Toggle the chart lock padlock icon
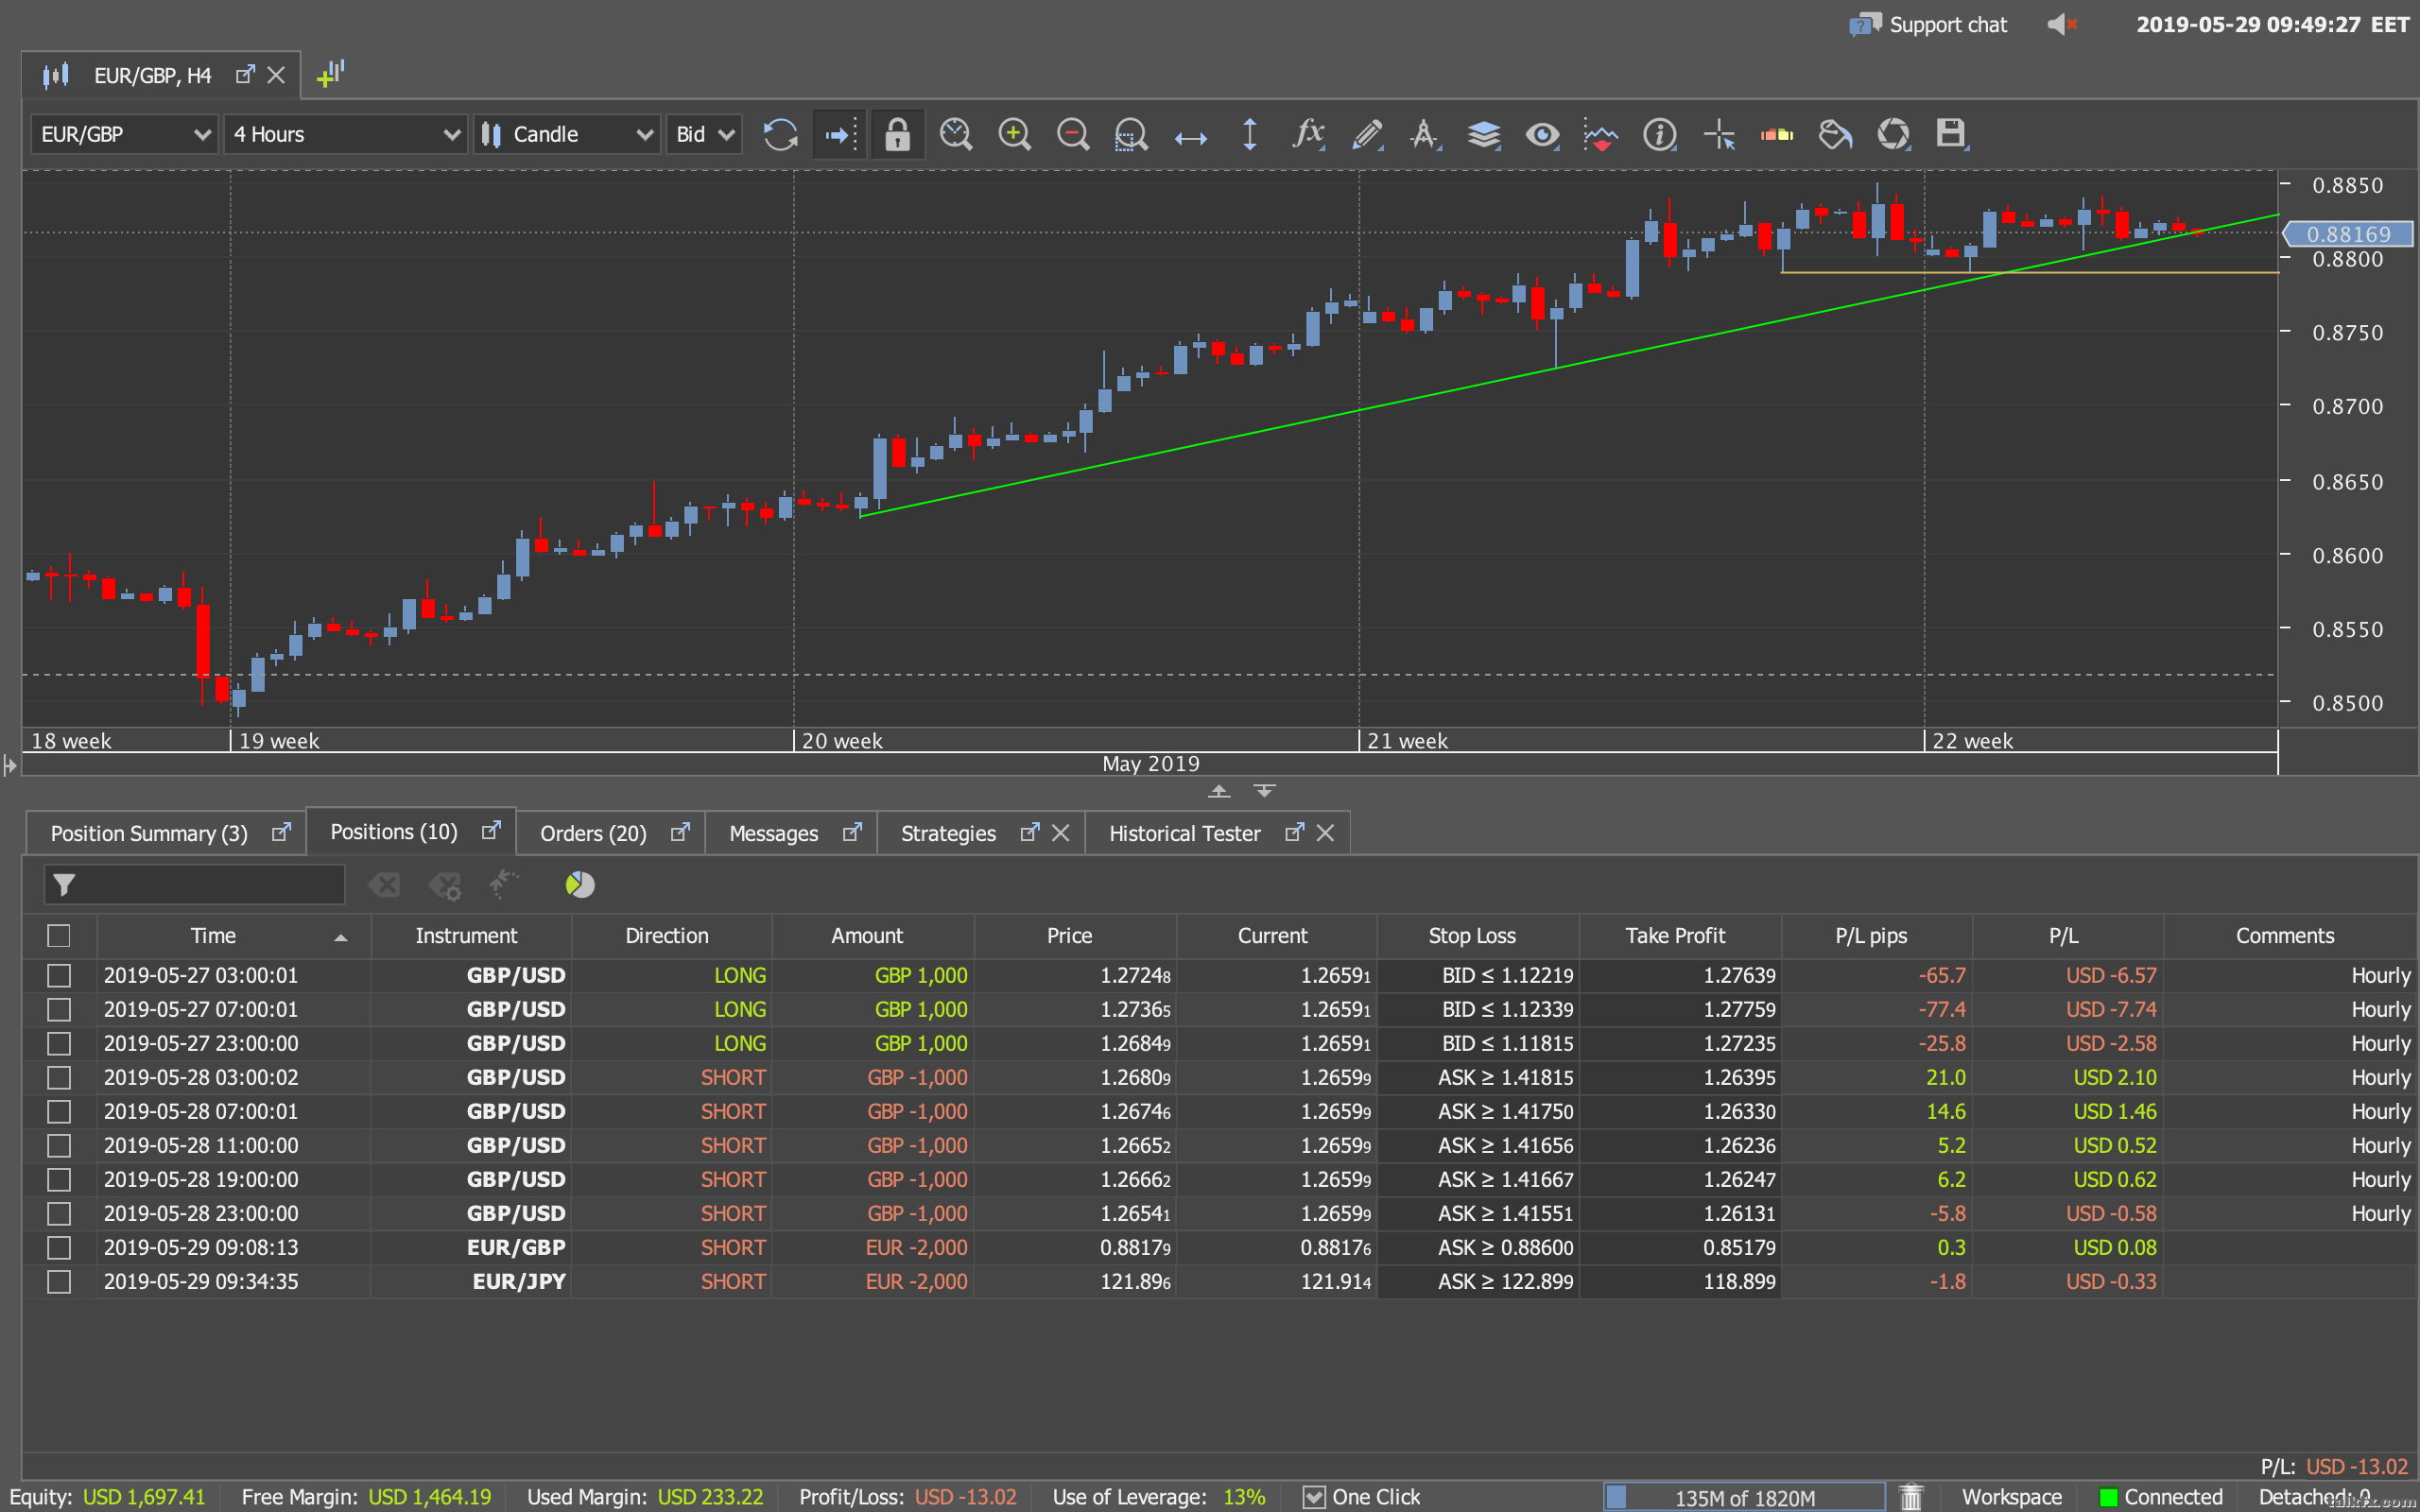 [897, 135]
